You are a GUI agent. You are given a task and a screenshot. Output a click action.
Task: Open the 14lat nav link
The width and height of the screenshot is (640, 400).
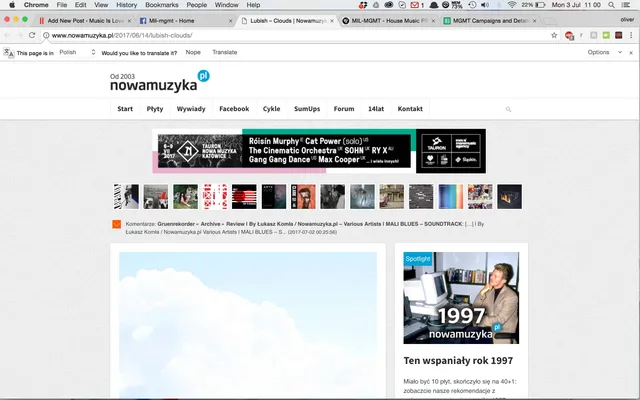[x=376, y=109]
